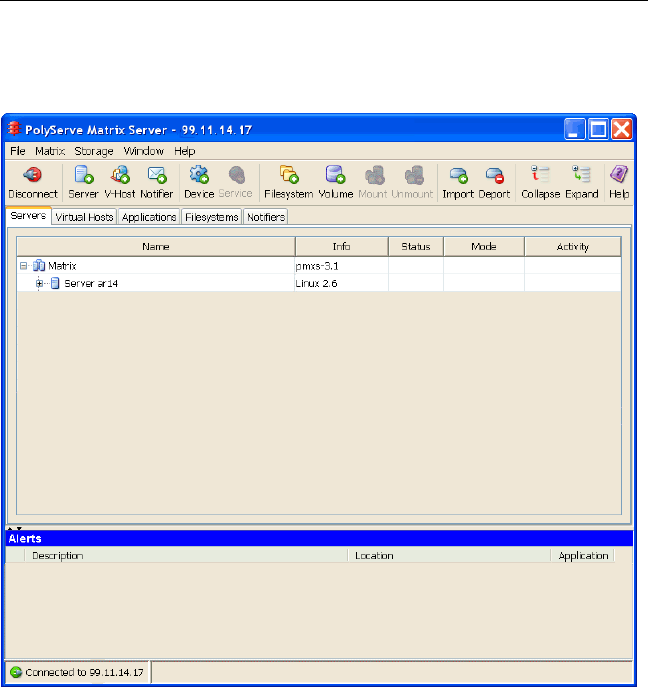This screenshot has height=687, width=648.
Task: Minimize the PolyServe Matrix Server window
Action: click(574, 130)
